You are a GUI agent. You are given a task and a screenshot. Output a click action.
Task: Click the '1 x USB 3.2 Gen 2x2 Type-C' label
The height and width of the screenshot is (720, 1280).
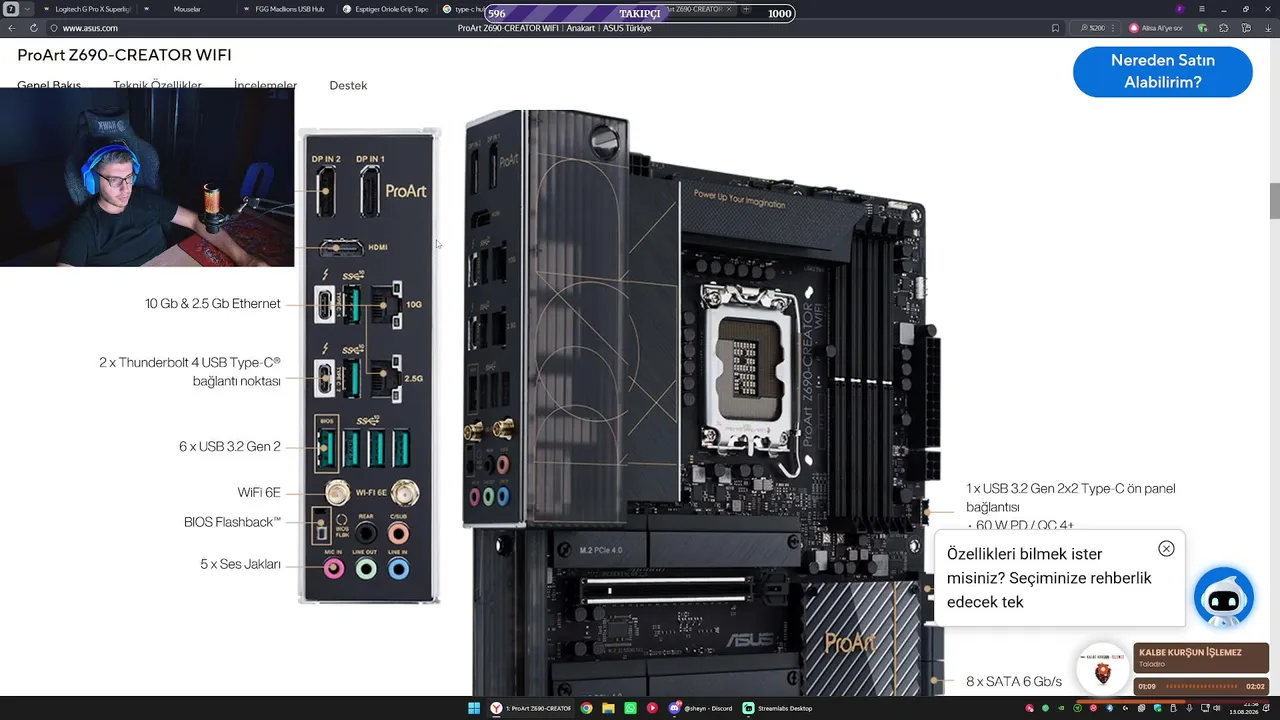[x=1071, y=498]
